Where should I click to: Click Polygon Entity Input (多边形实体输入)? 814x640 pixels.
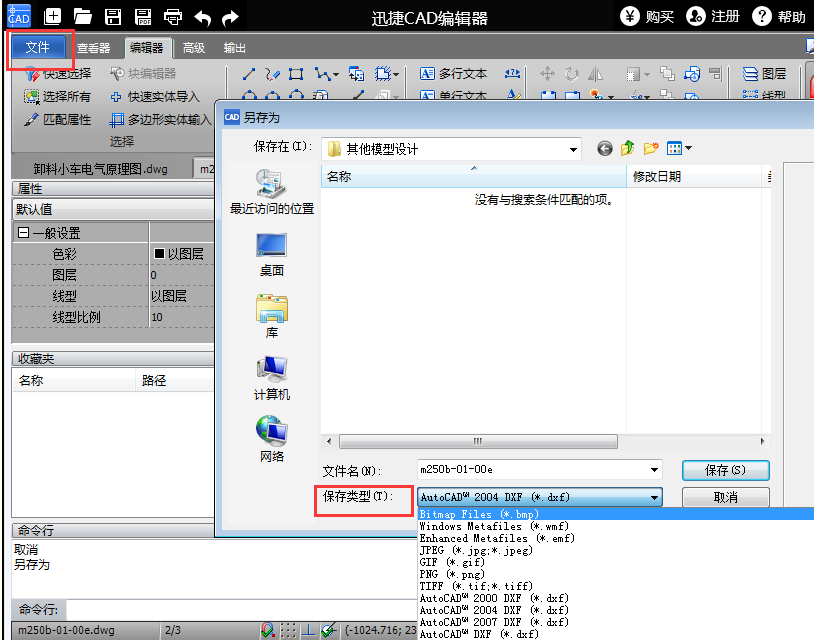pos(160,119)
